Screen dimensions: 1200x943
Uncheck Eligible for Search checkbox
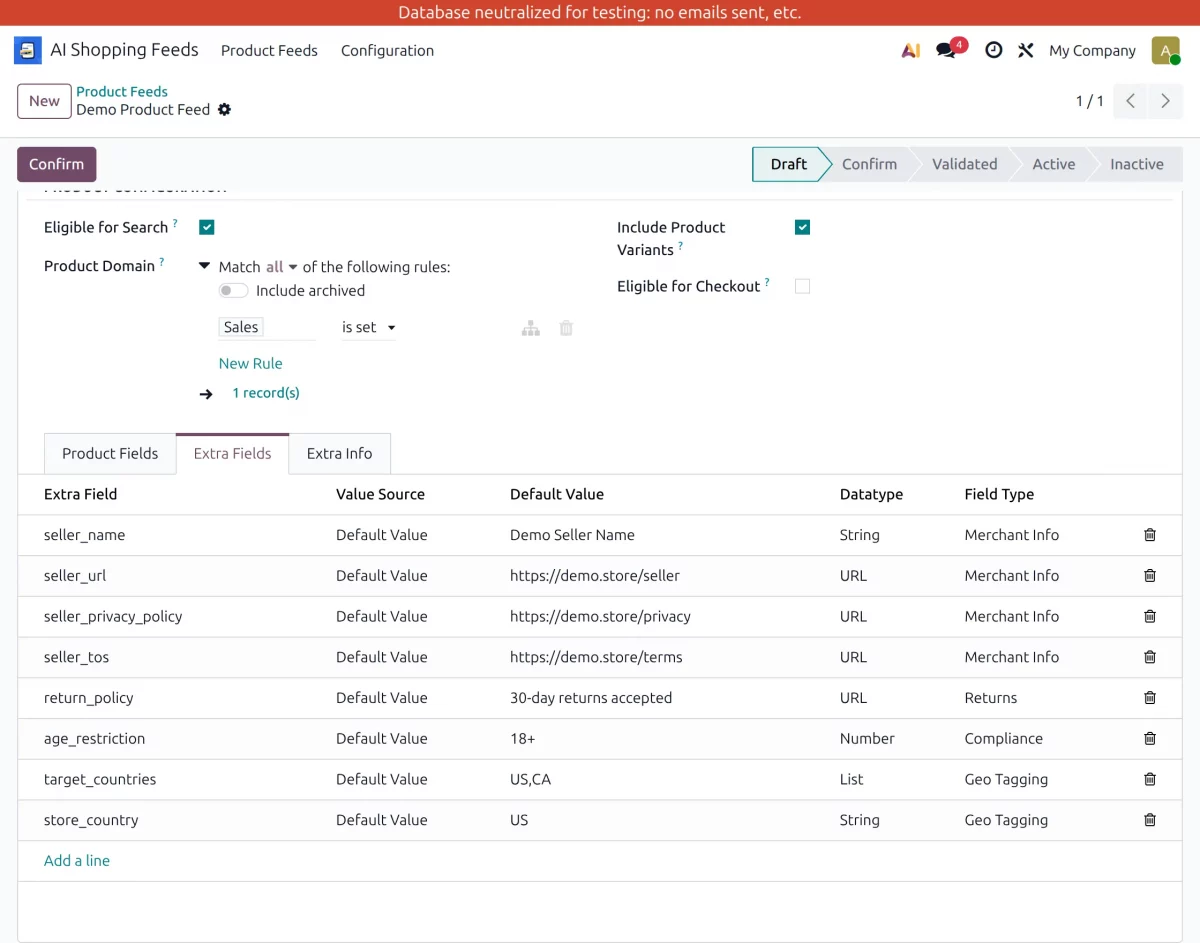207,228
